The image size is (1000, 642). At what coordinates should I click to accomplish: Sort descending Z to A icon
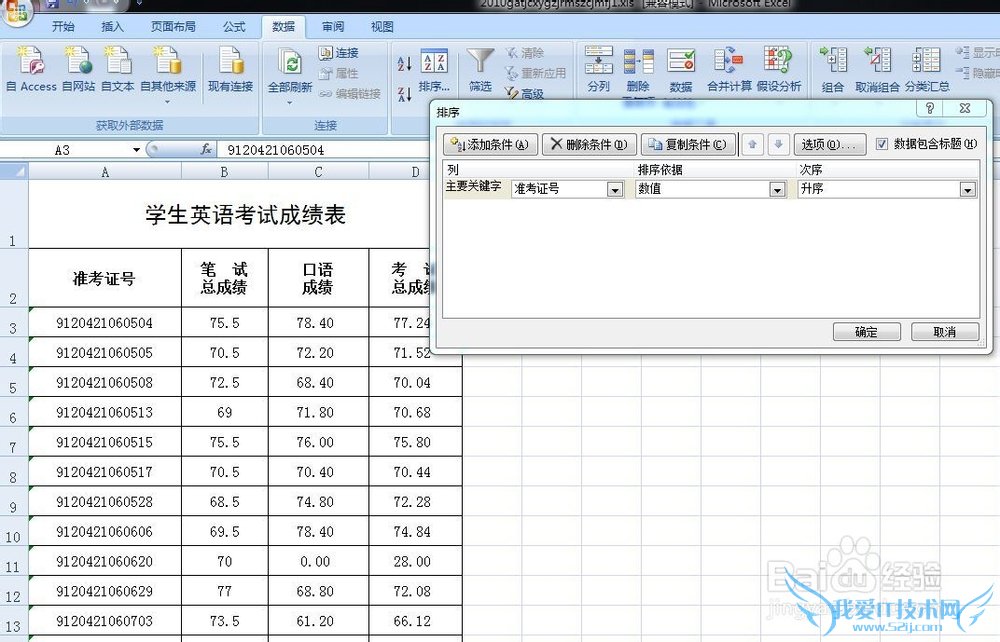click(404, 94)
